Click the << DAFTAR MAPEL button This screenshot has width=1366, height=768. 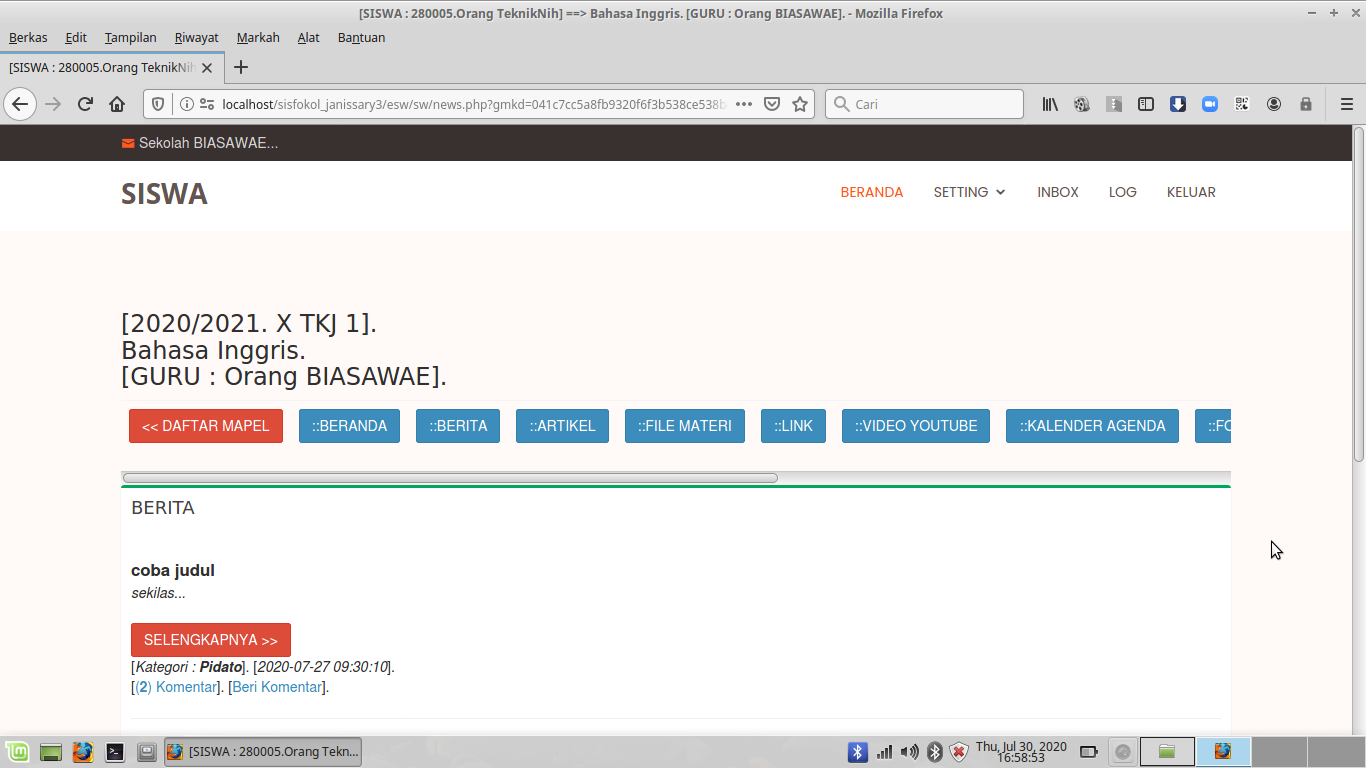[206, 426]
